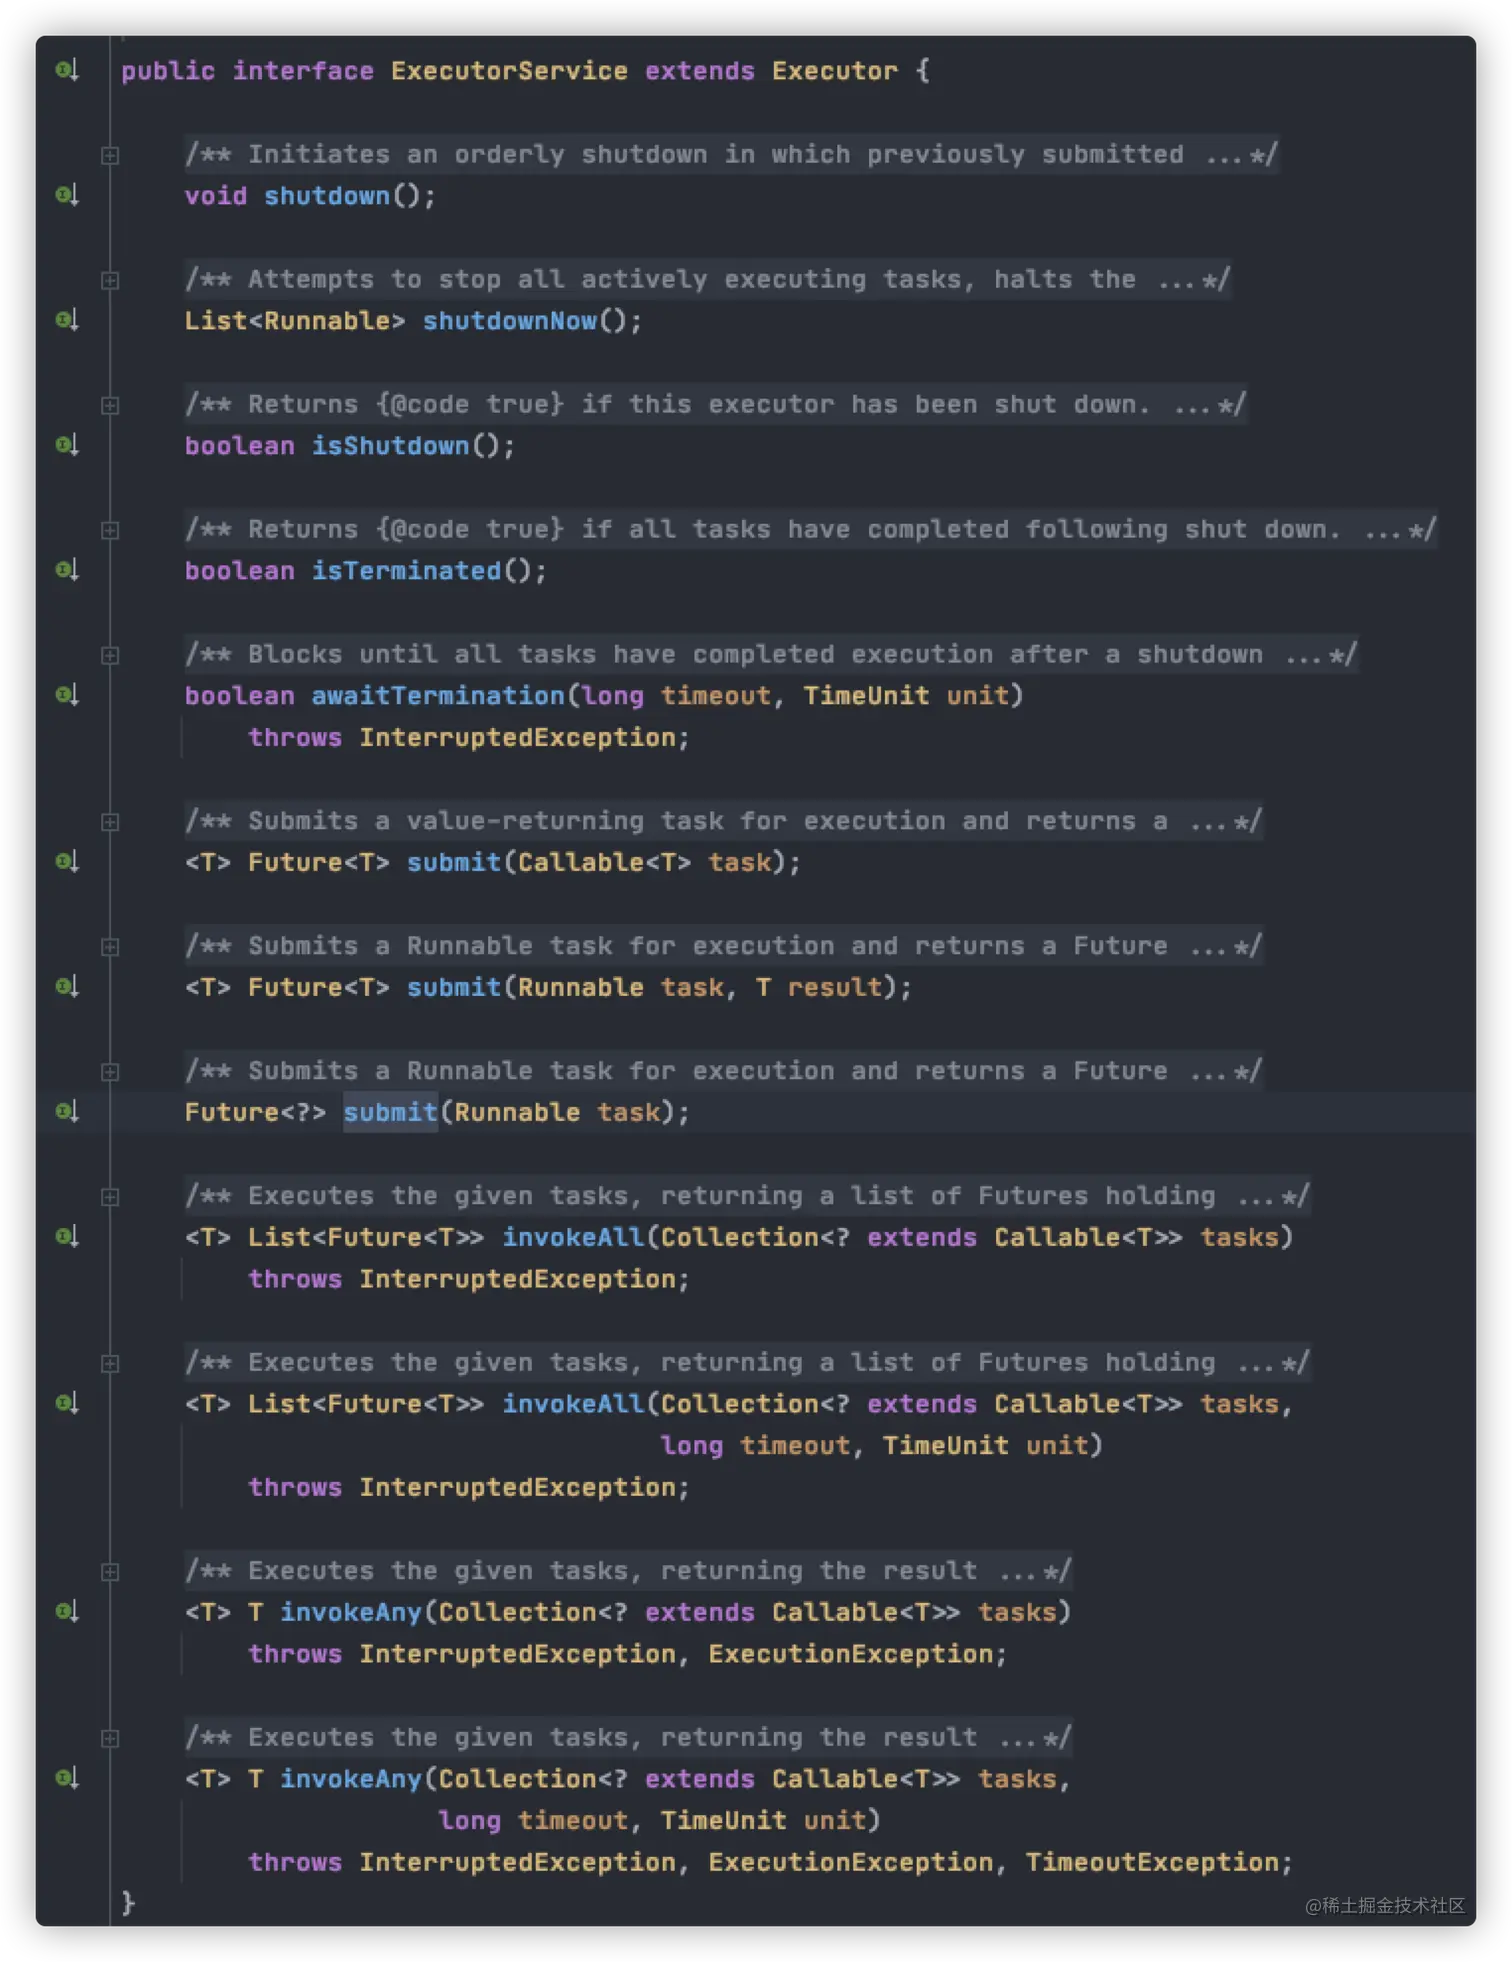Image resolution: width=1512 pixels, height=1962 pixels.
Task: Unfold the 'Attempts to stop all' Javadoc
Action: pyautogui.click(x=110, y=280)
